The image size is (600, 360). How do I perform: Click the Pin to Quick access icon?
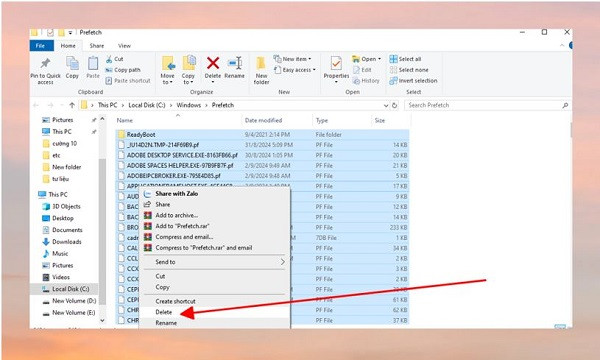46,63
